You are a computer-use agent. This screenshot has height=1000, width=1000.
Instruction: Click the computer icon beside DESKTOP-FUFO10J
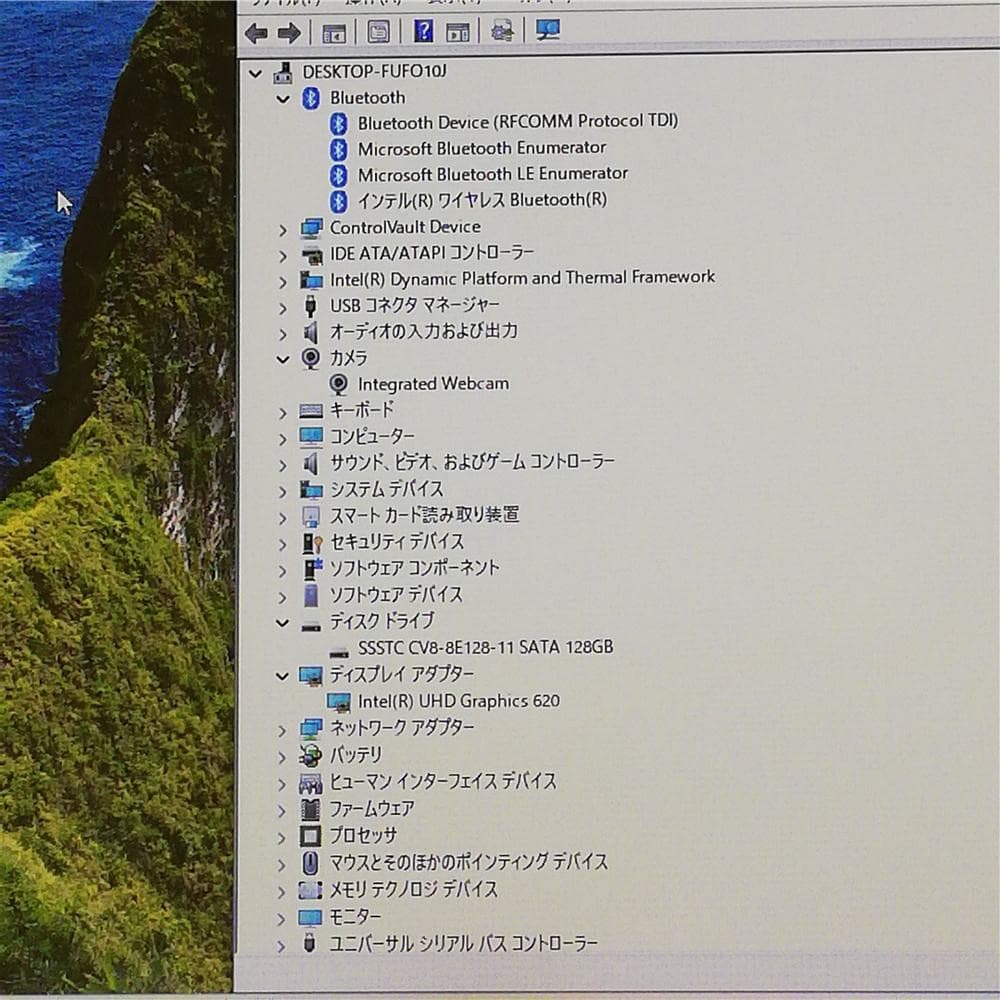point(283,73)
